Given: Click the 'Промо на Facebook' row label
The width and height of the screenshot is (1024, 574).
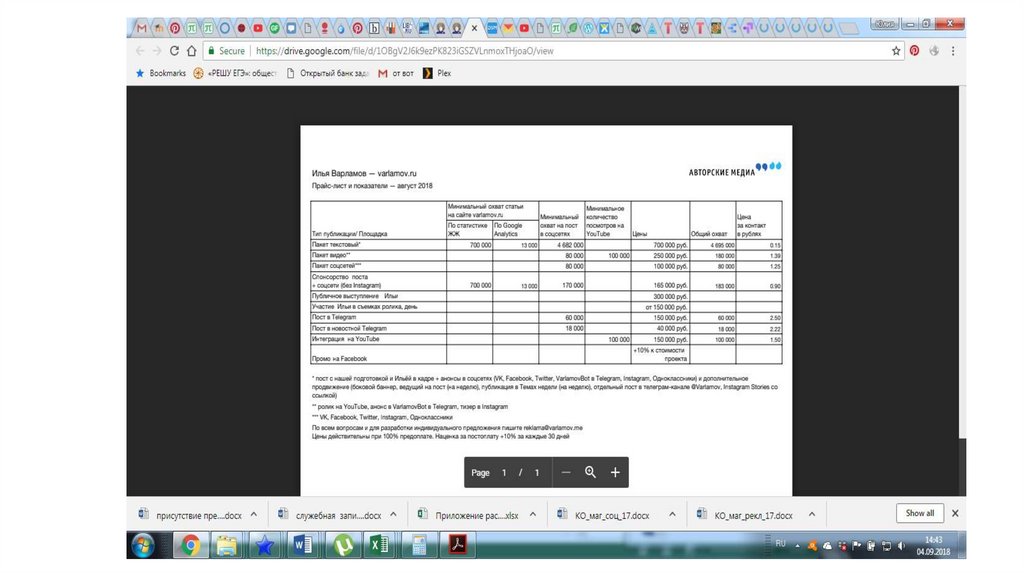Looking at the screenshot, I should click(339, 359).
